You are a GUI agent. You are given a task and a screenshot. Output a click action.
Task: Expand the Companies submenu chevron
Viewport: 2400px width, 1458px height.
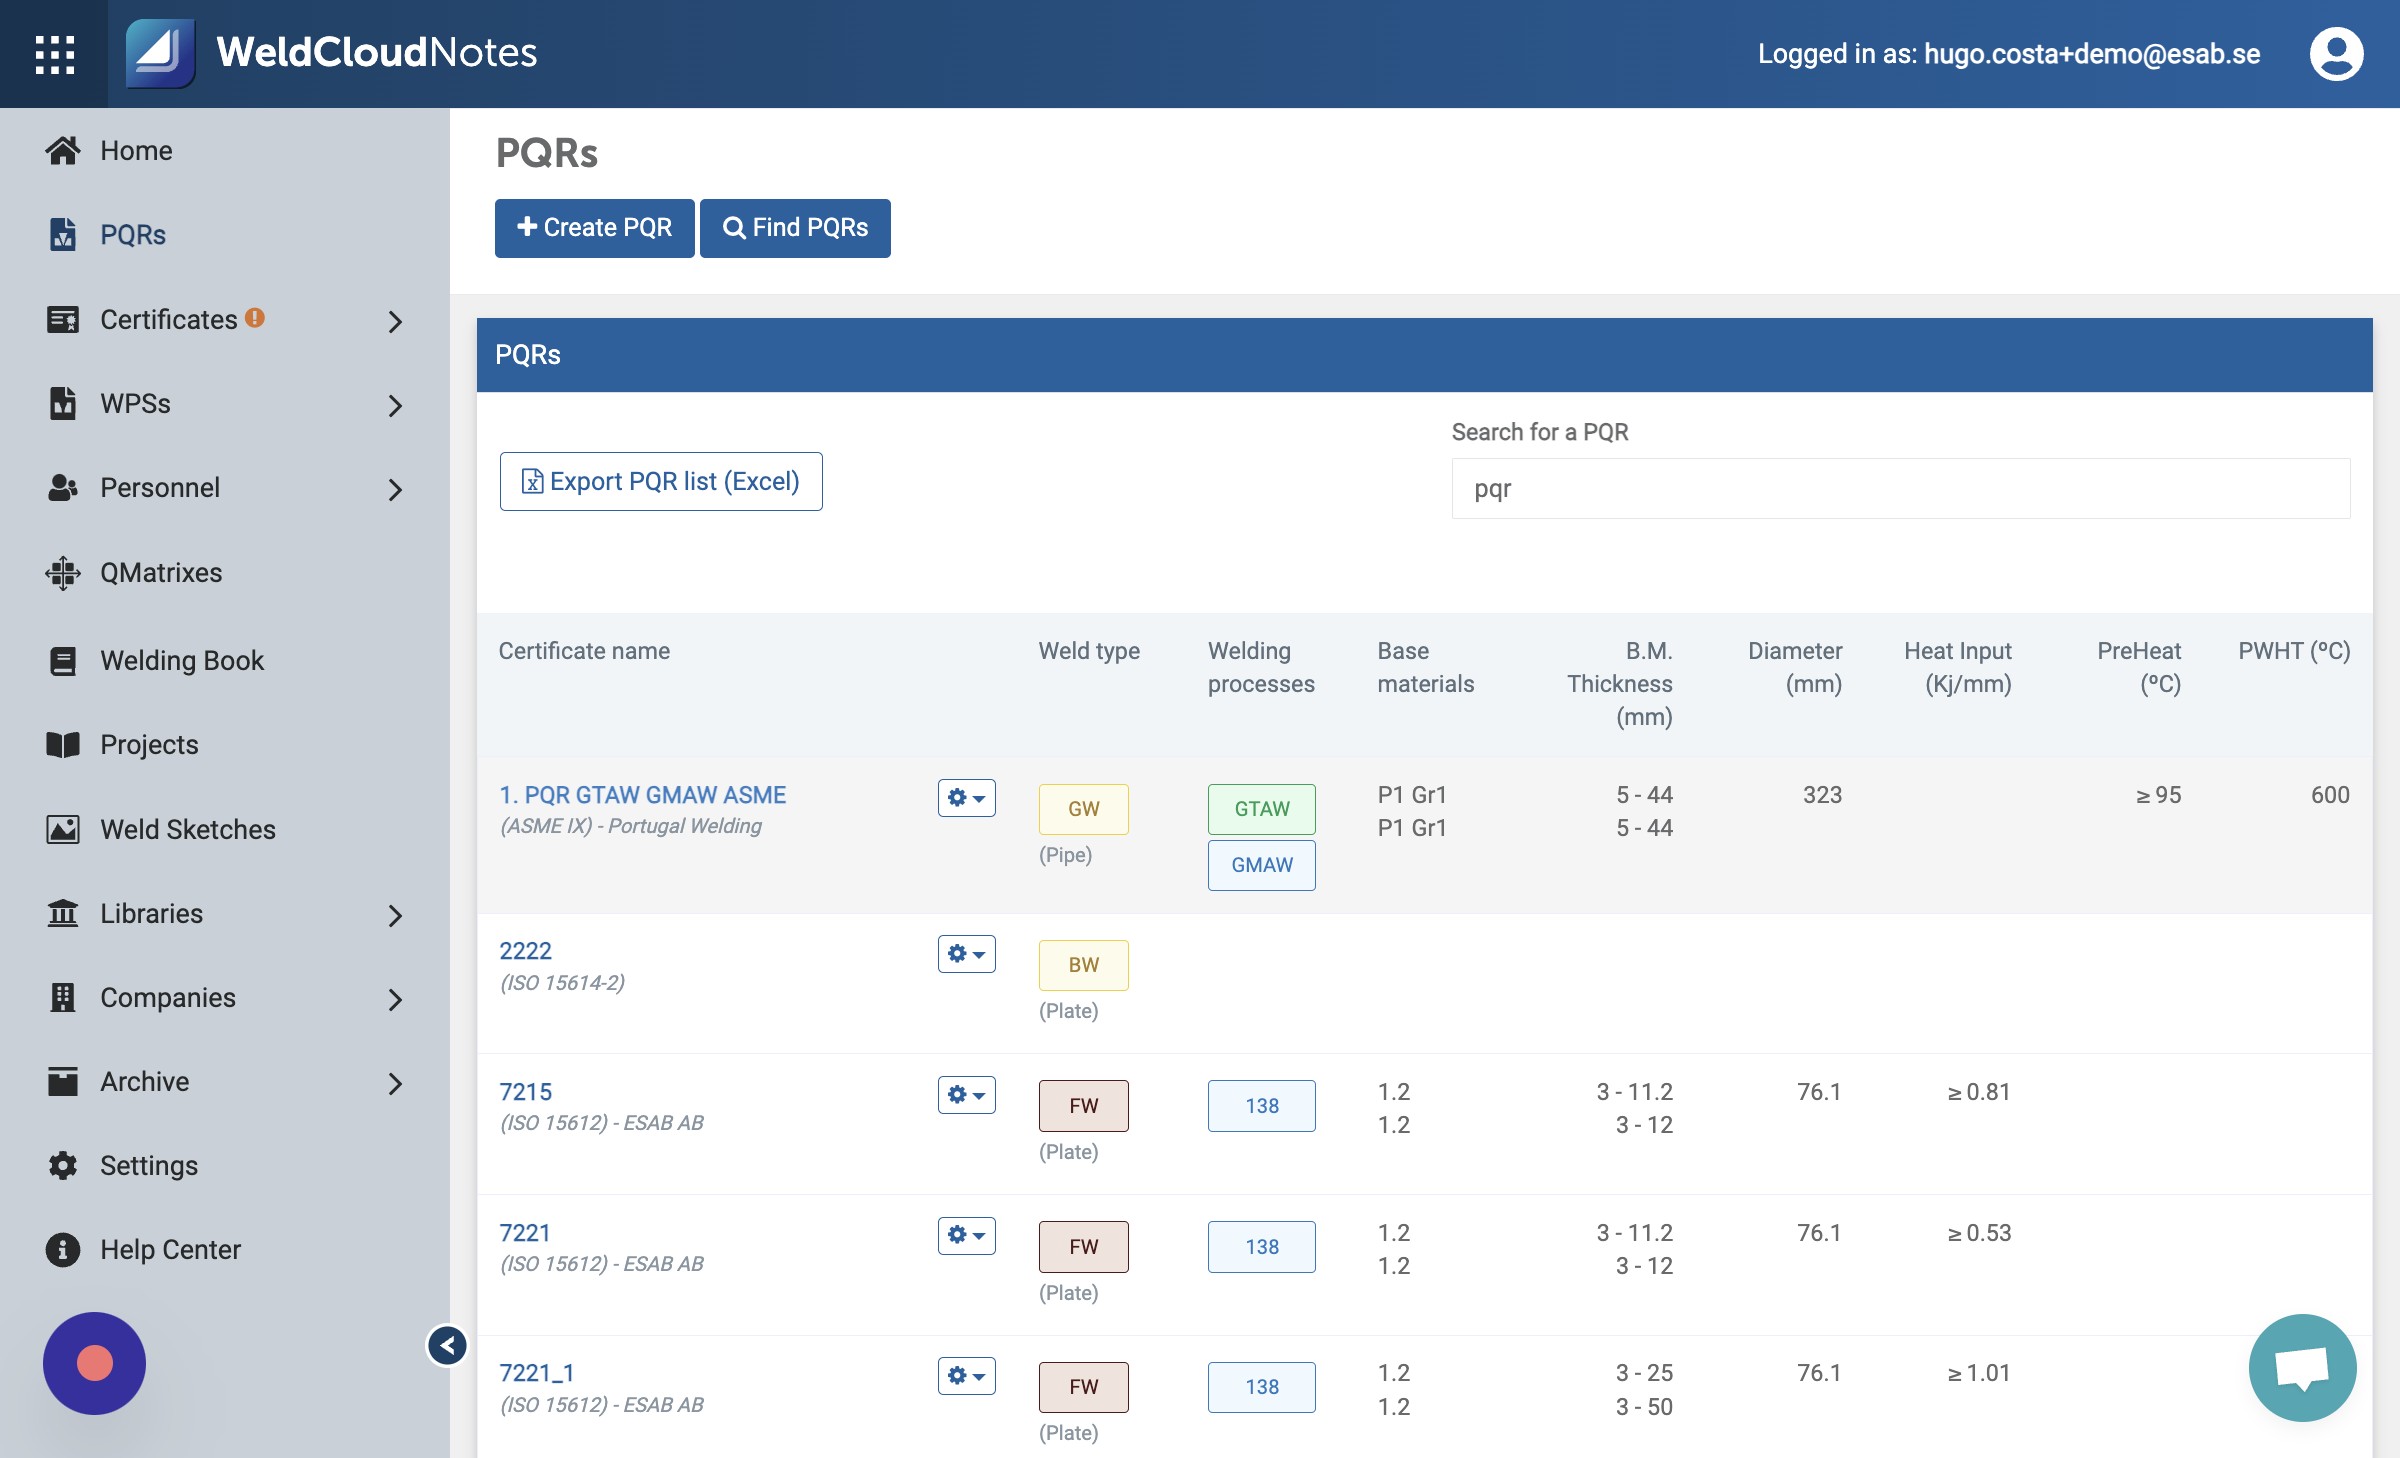[x=395, y=999]
